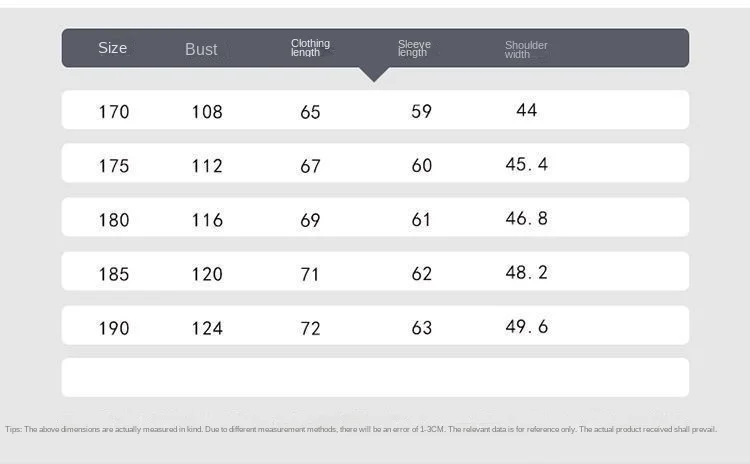Click the downward pointer under the header
This screenshot has width=750, height=464.
coord(374,74)
